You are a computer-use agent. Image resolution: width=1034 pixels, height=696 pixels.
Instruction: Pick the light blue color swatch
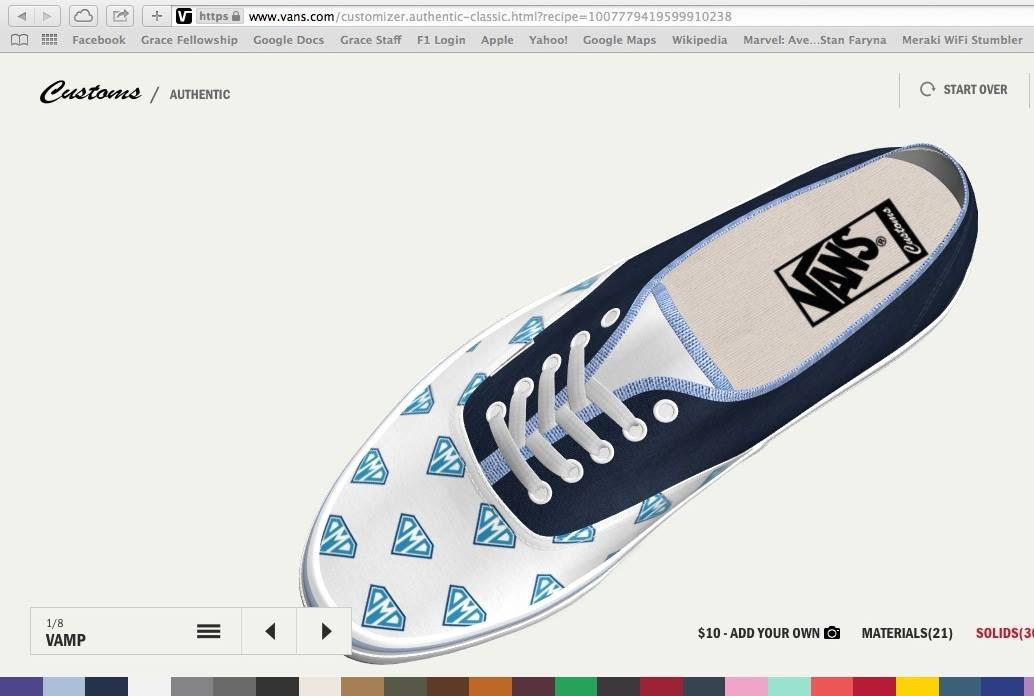(x=64, y=686)
